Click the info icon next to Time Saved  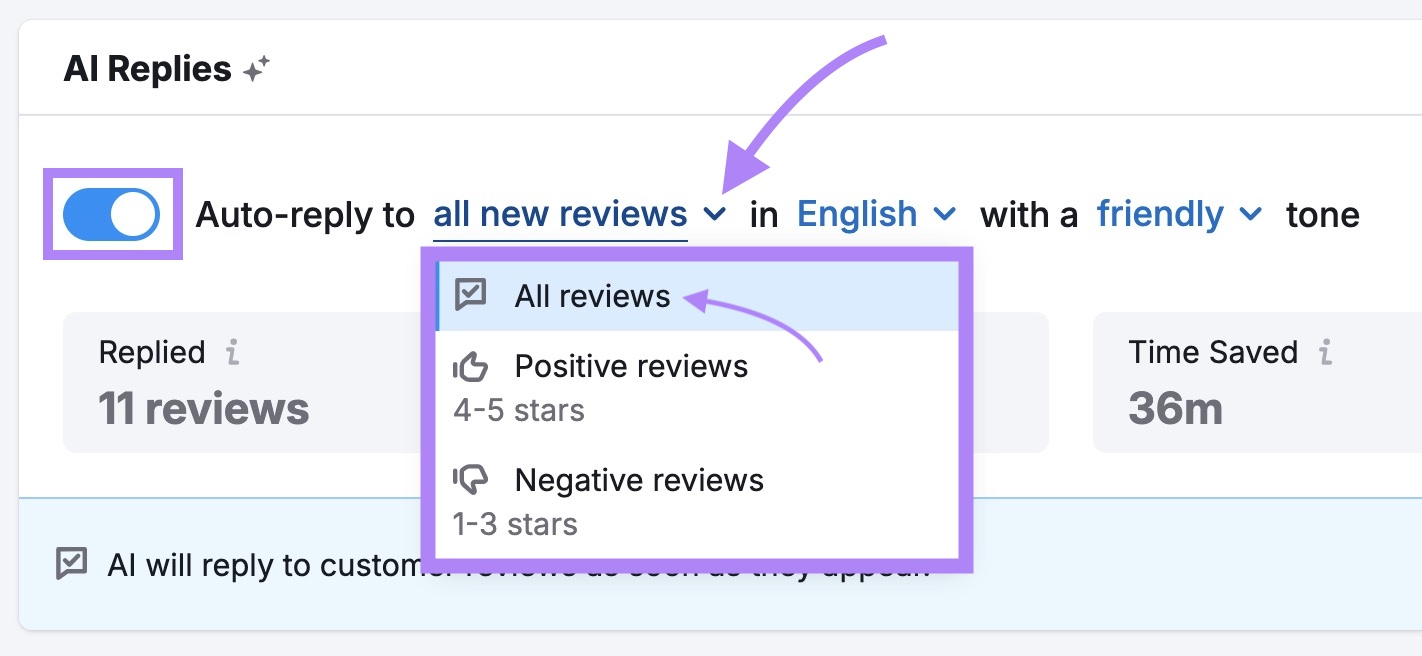click(x=1324, y=352)
